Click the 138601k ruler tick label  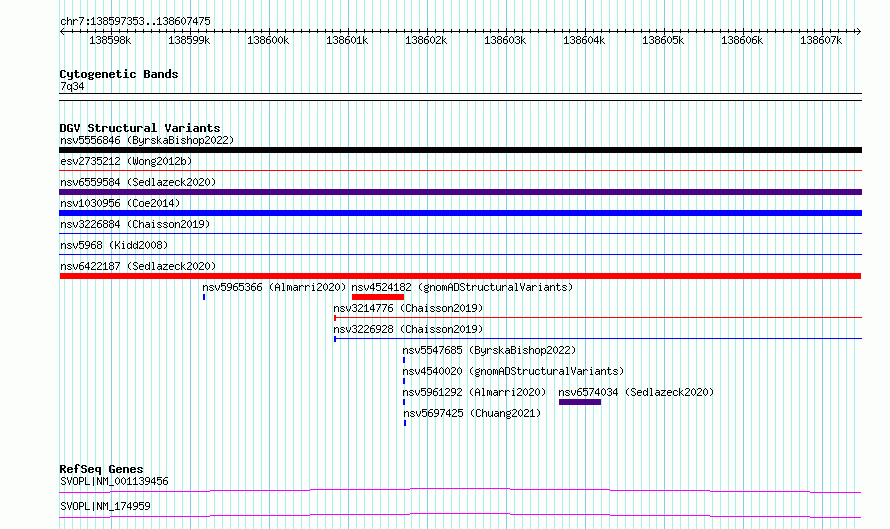(x=347, y=40)
